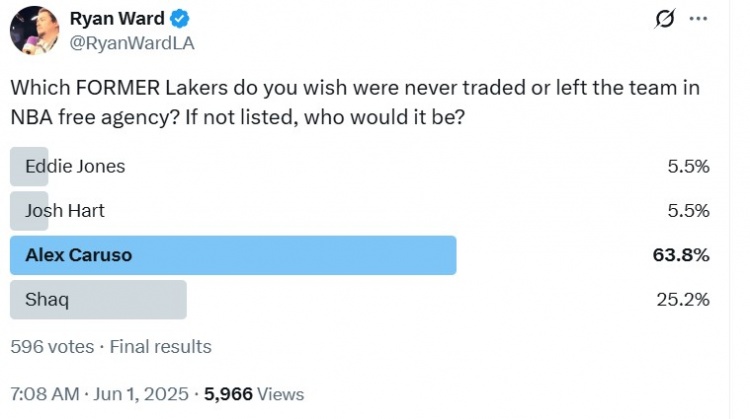Image resolution: width=750 pixels, height=419 pixels.
Task: Click the 596 votes count
Action: click(x=52, y=347)
